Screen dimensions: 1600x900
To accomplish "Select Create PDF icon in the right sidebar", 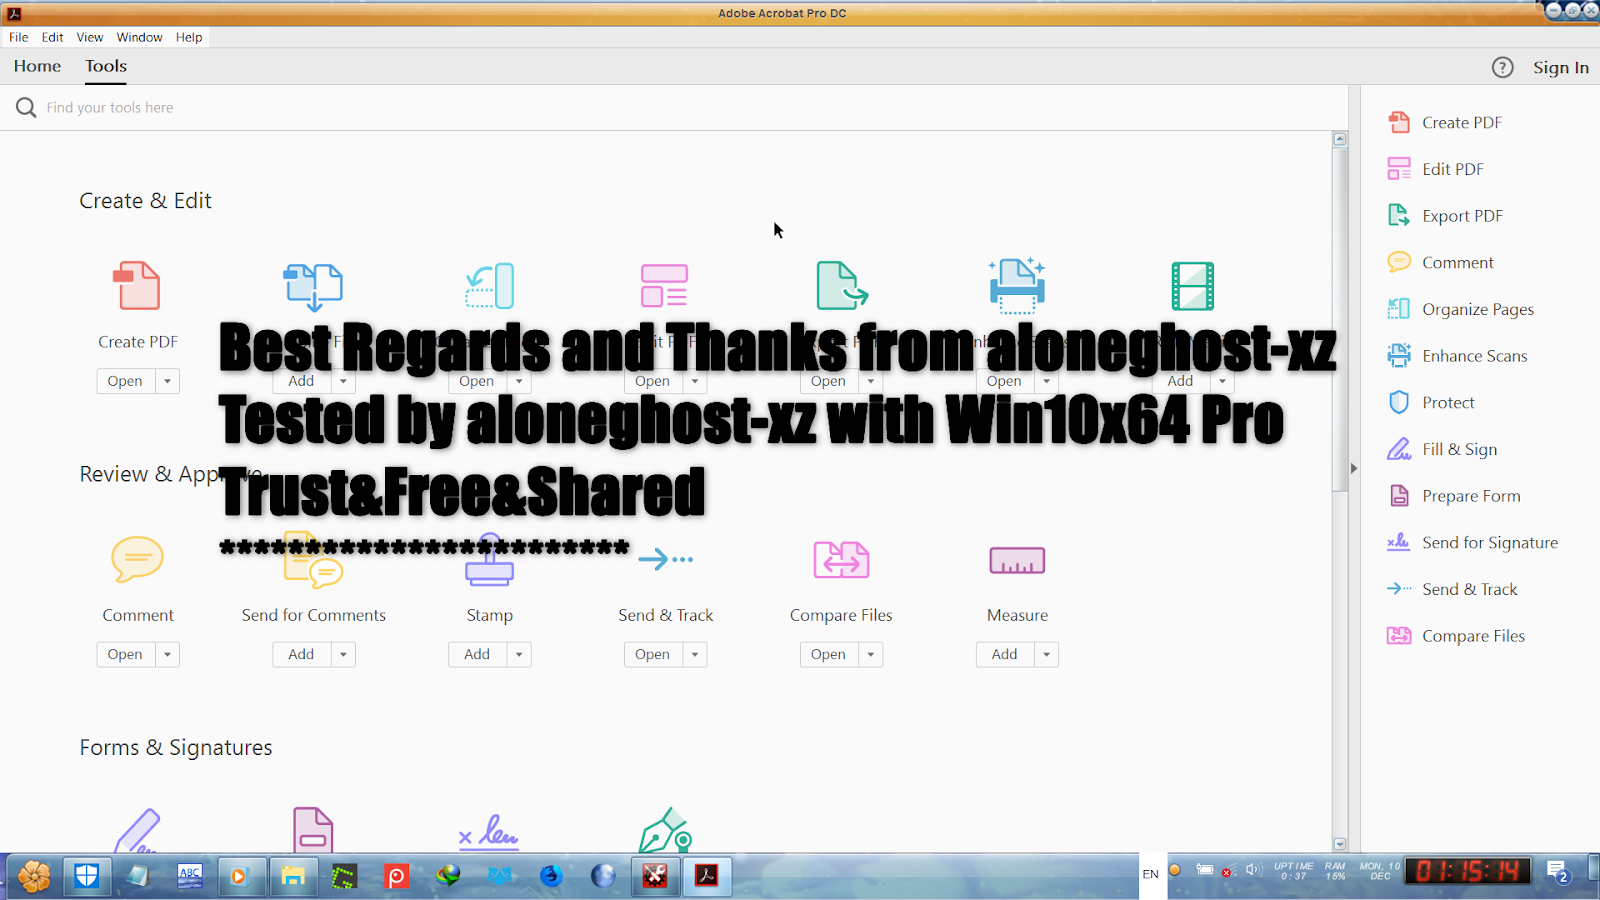I will pos(1399,122).
